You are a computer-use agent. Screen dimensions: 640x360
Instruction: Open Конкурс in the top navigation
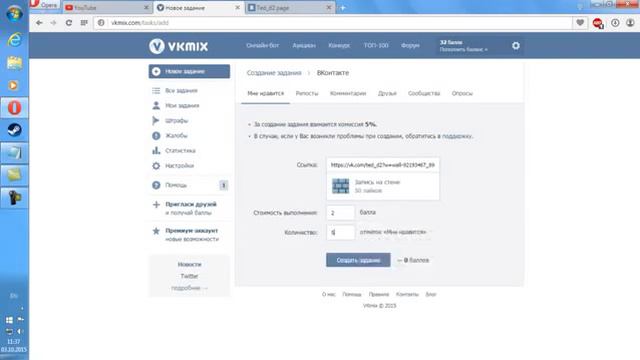pyautogui.click(x=339, y=45)
